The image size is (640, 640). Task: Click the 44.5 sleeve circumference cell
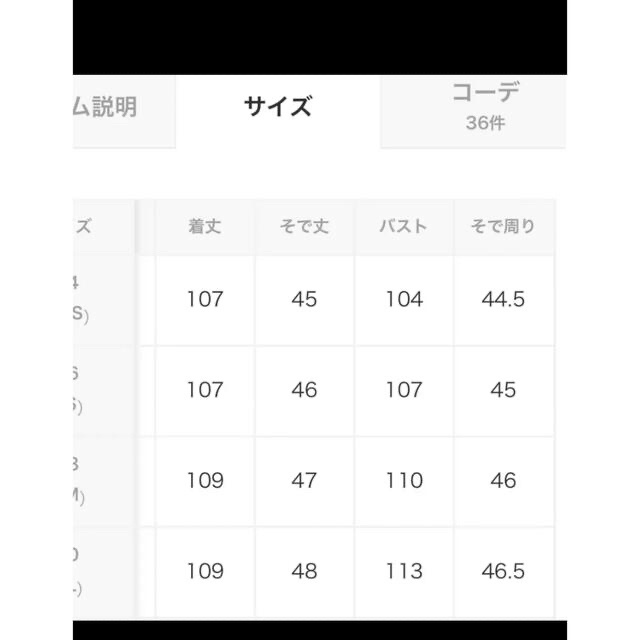(504, 300)
